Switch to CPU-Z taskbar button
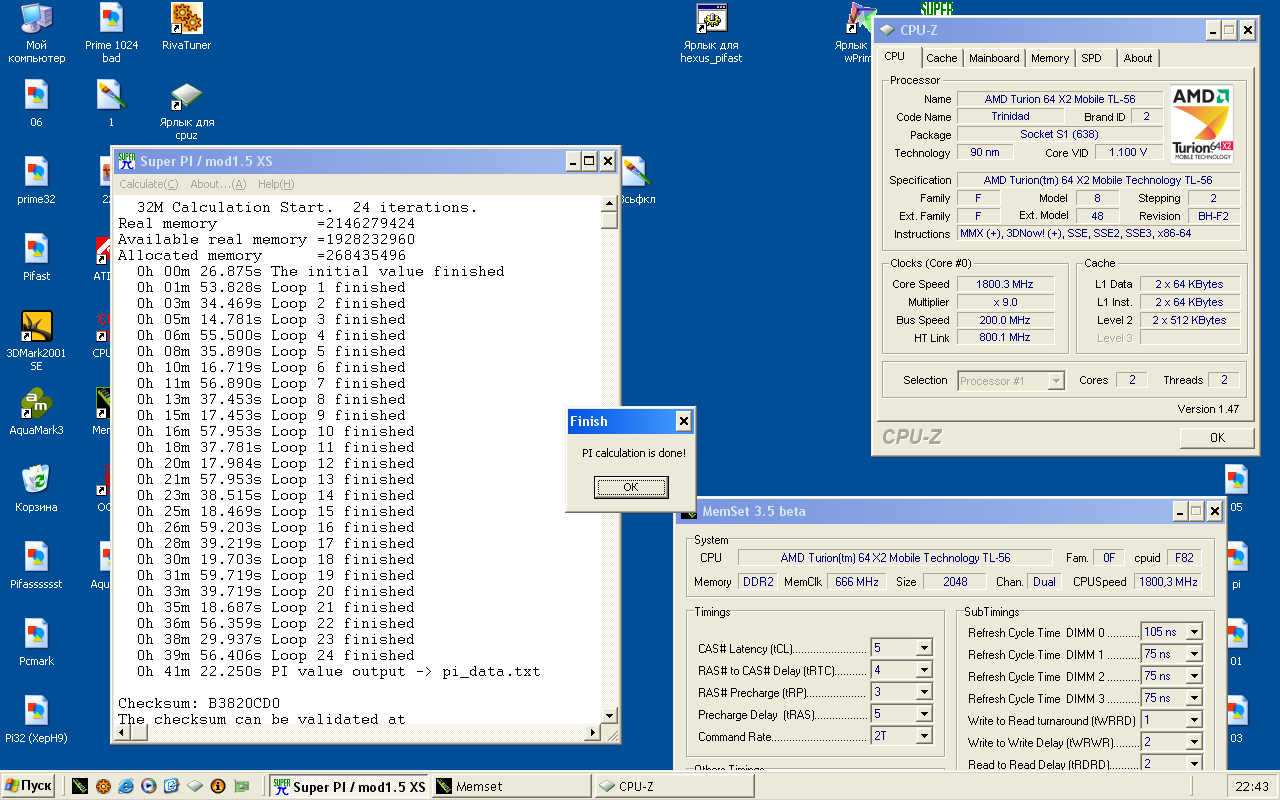This screenshot has height=800, width=1280. click(x=674, y=786)
